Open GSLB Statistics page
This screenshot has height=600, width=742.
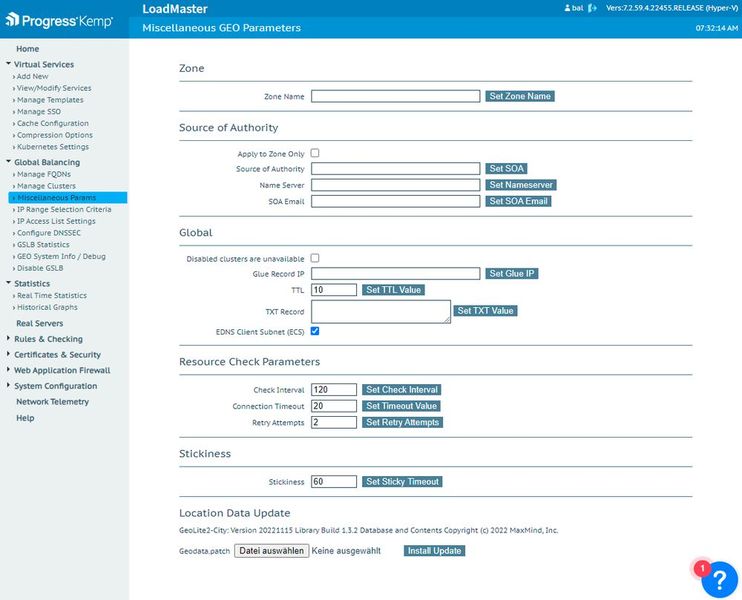[x=43, y=245]
